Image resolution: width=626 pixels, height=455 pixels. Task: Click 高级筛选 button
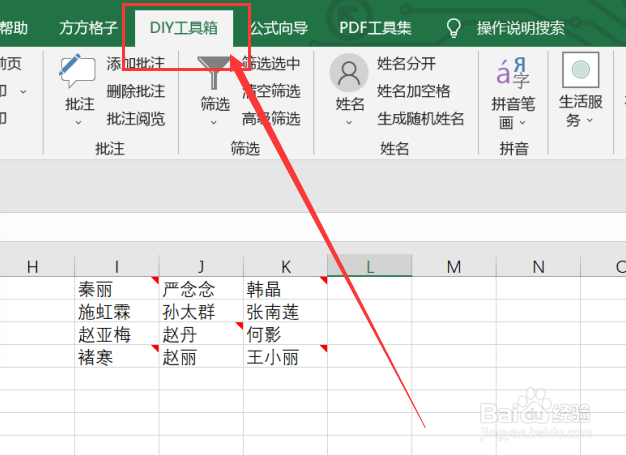click(x=271, y=119)
